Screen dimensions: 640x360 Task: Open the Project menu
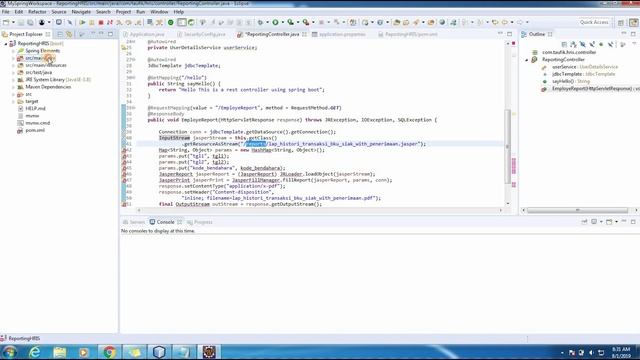pyautogui.click(x=123, y=12)
